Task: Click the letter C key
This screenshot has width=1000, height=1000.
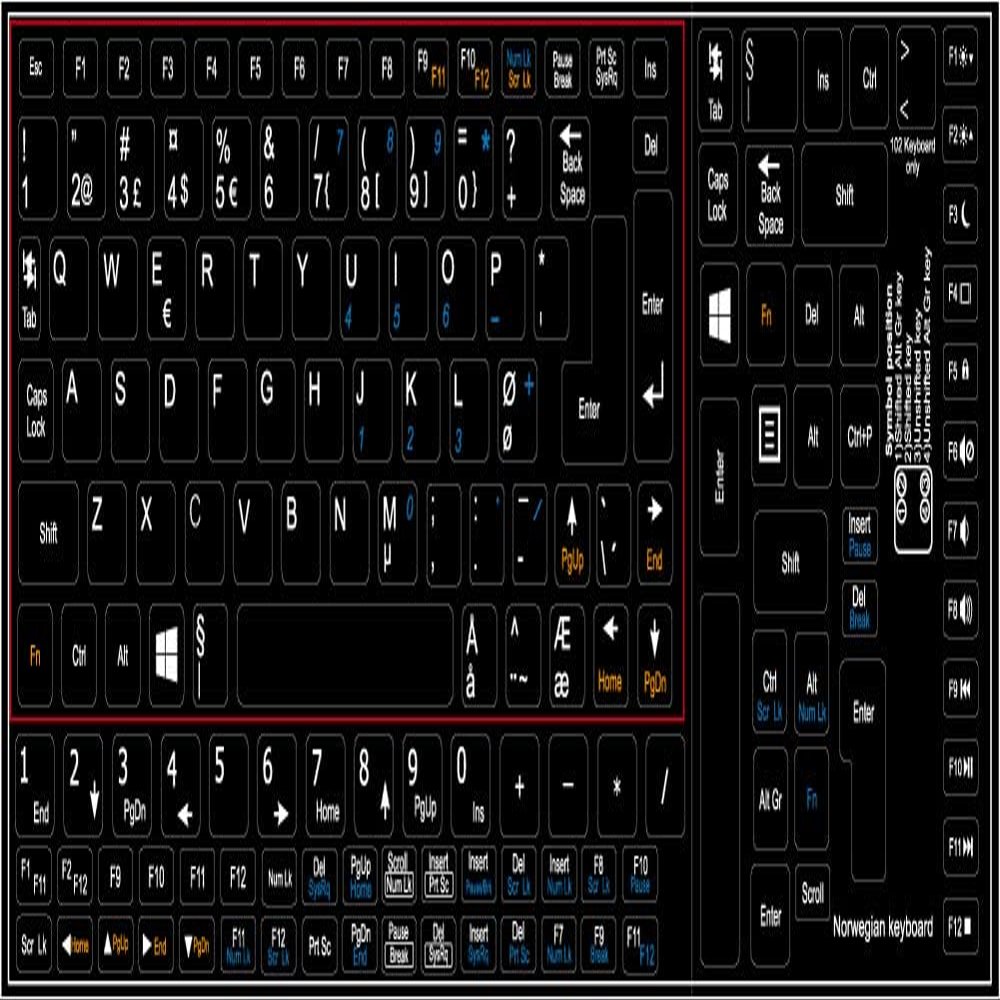Action: [205, 533]
